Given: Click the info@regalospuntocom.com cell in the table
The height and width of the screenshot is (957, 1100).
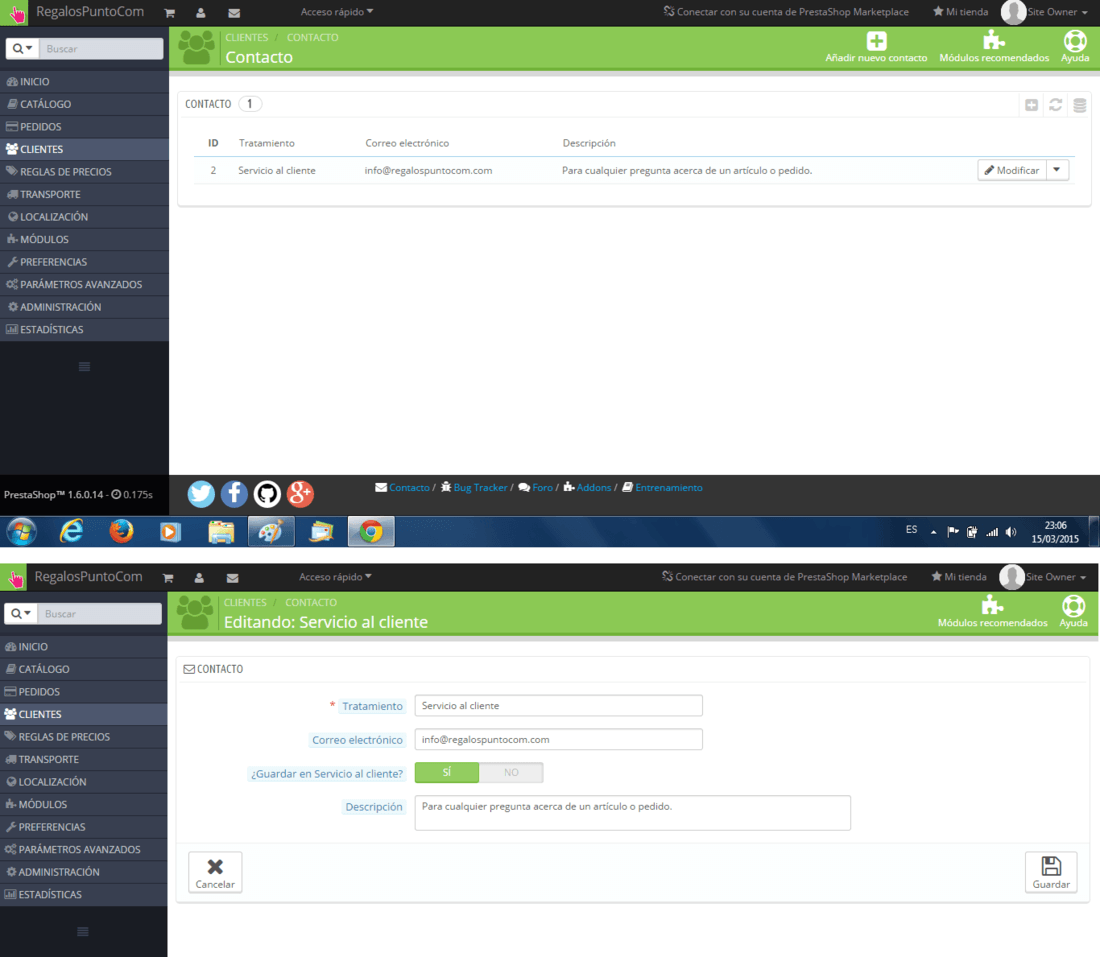Looking at the screenshot, I should [x=429, y=170].
